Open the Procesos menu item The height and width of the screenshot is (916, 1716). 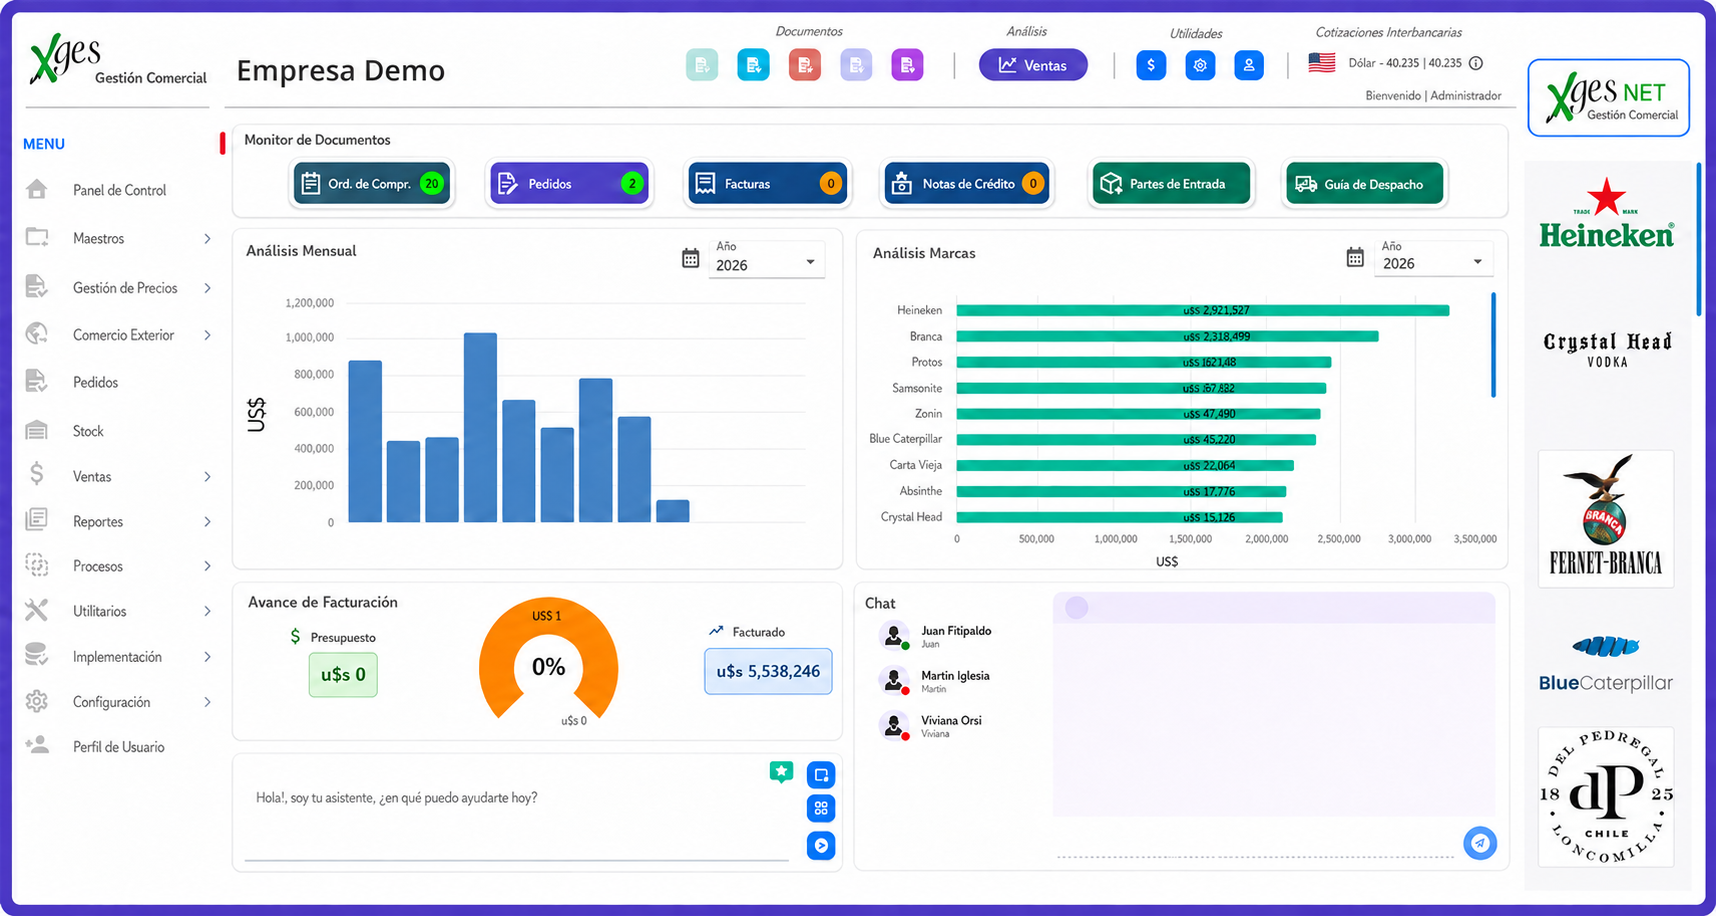(98, 566)
